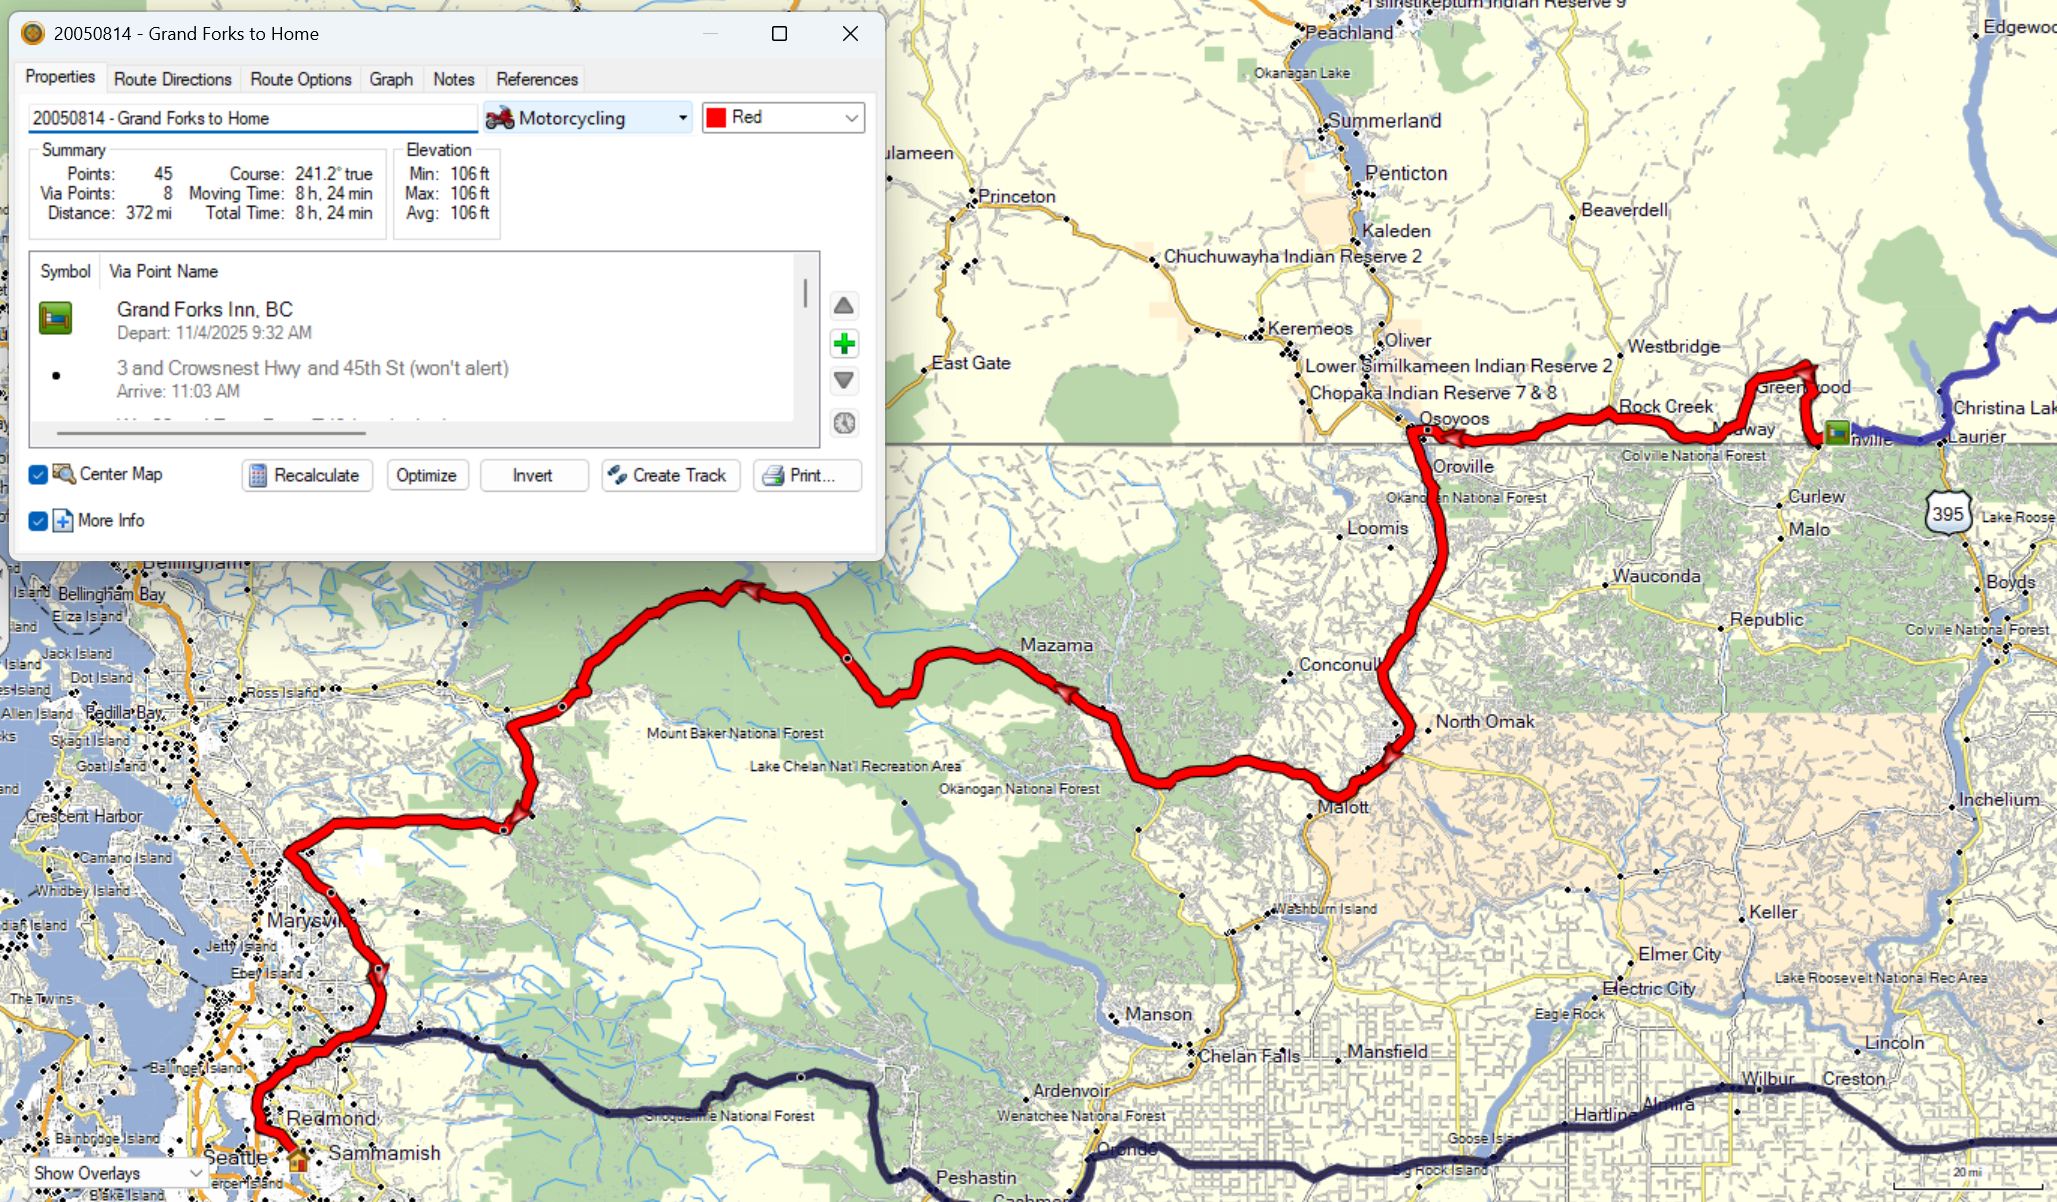The height and width of the screenshot is (1202, 2057).
Task: Click the Invert route button
Action: tap(533, 476)
